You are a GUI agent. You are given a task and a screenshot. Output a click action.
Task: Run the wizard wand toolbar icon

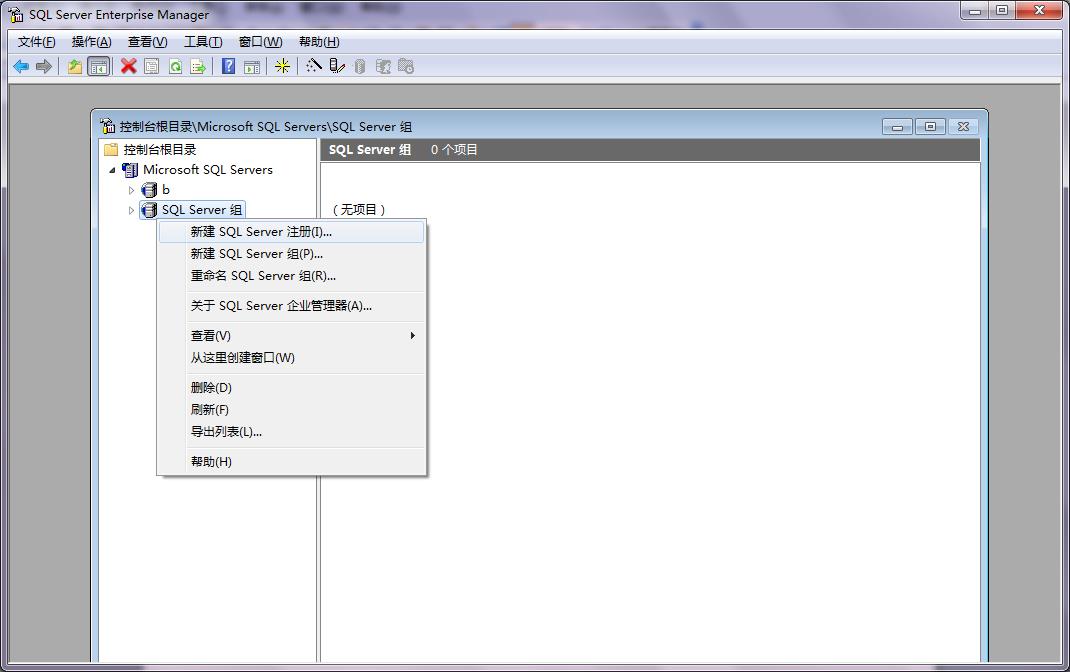313,66
